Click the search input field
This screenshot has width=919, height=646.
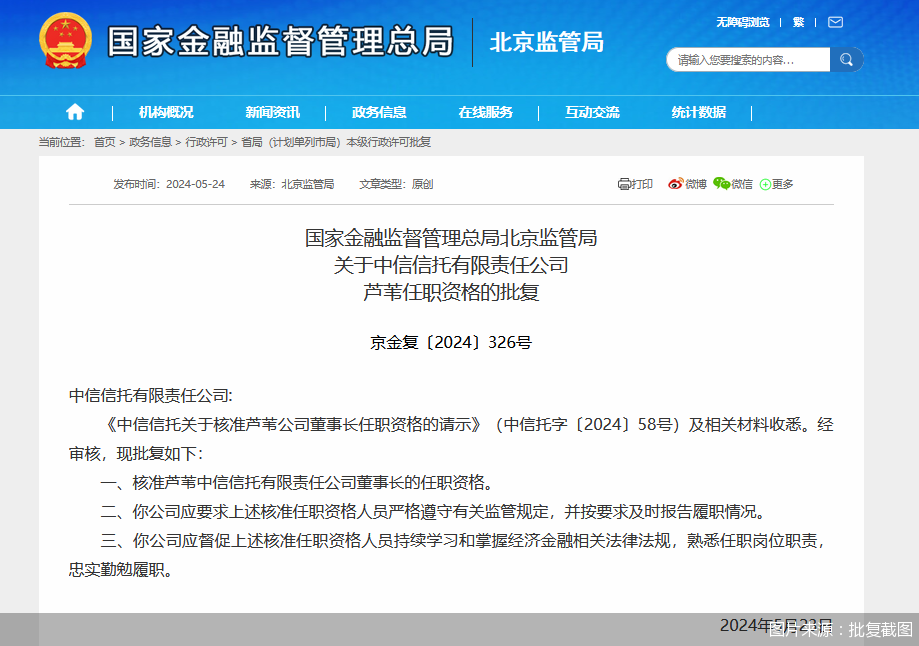click(748, 60)
